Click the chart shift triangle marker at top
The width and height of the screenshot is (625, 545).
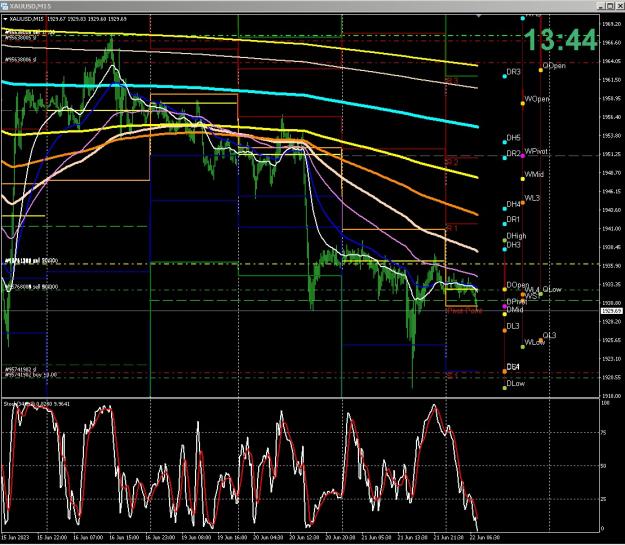tap(479, 16)
